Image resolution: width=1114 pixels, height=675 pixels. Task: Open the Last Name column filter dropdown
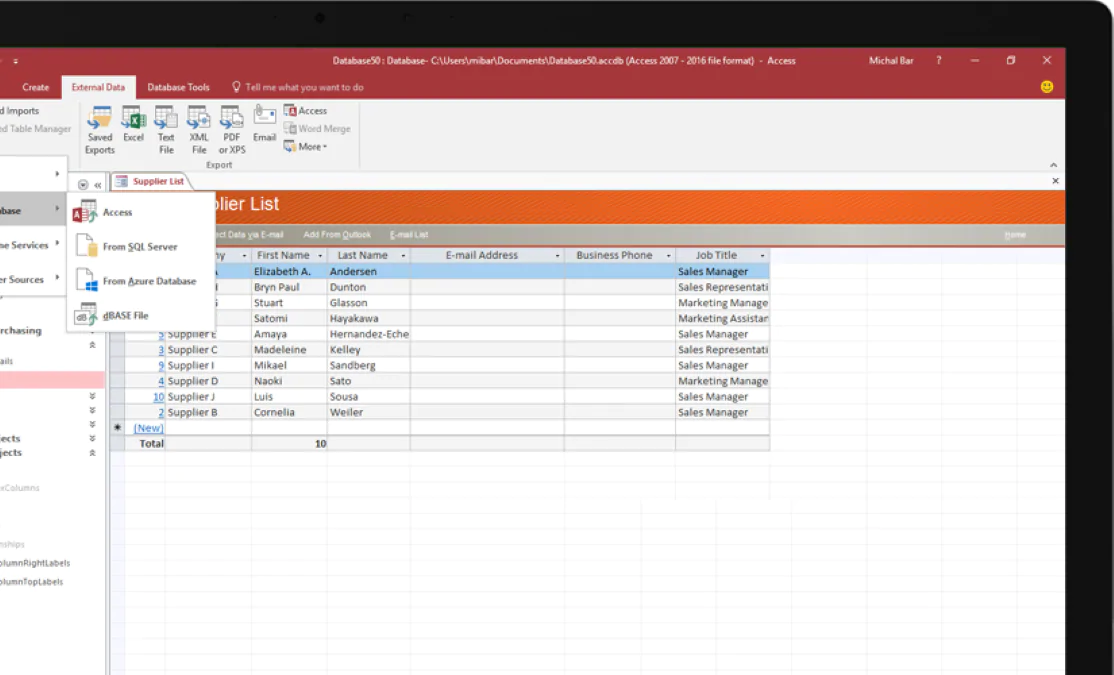(x=403, y=256)
